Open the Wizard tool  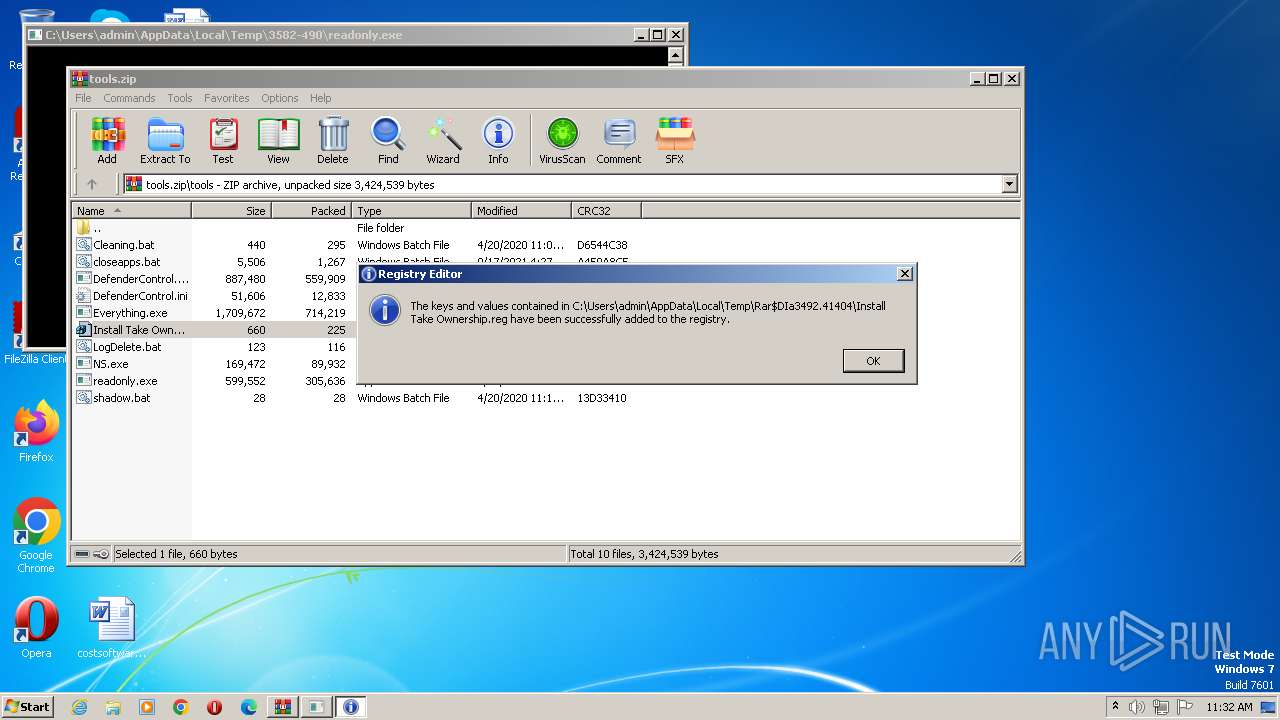point(443,140)
